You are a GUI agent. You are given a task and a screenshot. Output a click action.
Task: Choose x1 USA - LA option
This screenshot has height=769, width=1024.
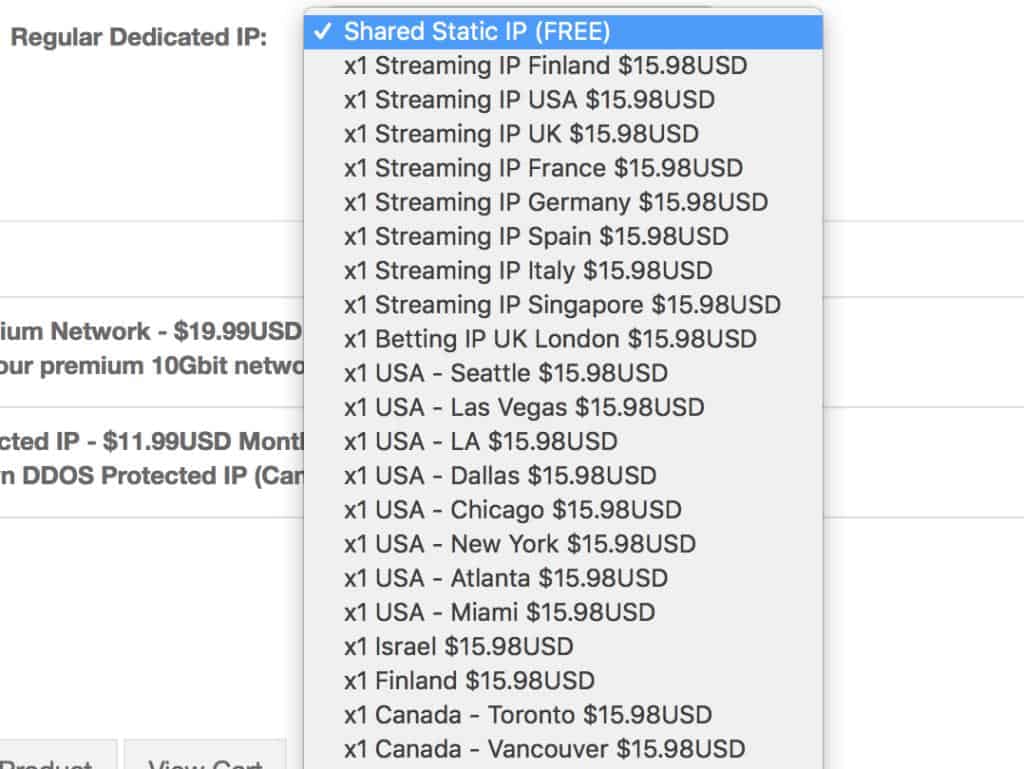(563, 441)
